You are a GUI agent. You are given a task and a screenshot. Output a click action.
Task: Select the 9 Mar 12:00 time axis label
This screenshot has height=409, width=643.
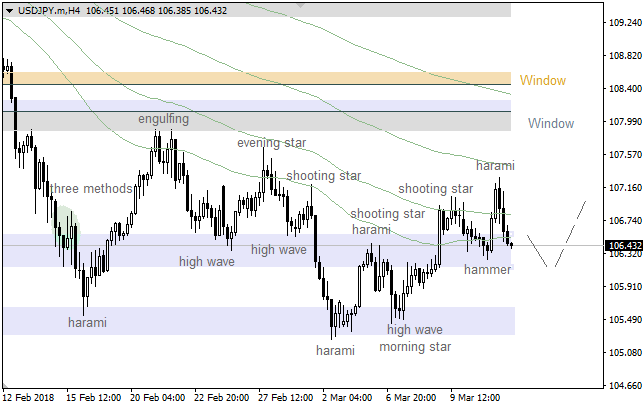click(473, 397)
